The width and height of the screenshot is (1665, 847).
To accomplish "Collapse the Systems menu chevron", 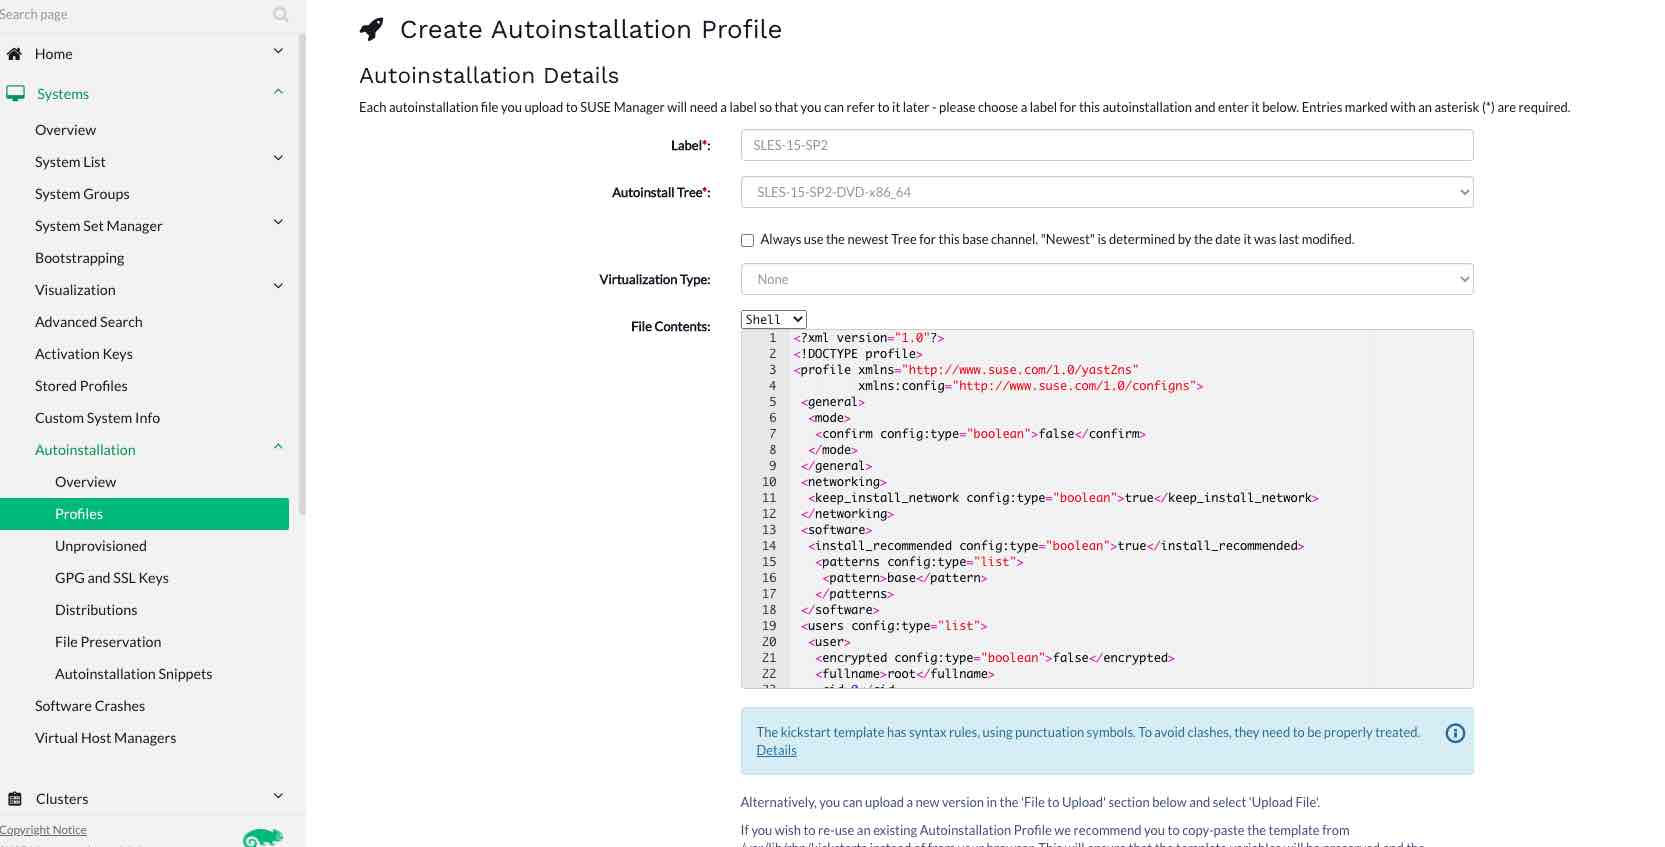I will click(278, 92).
